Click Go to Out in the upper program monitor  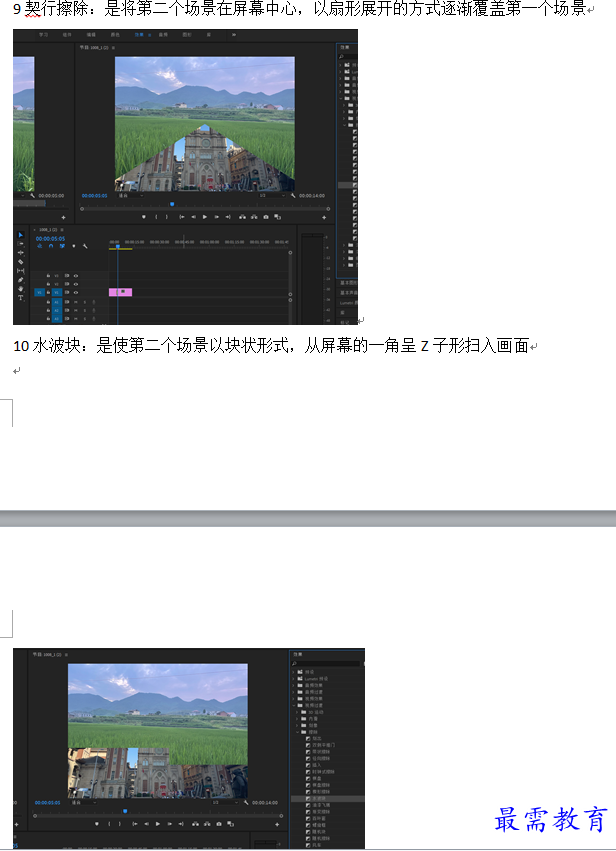[x=228, y=217]
